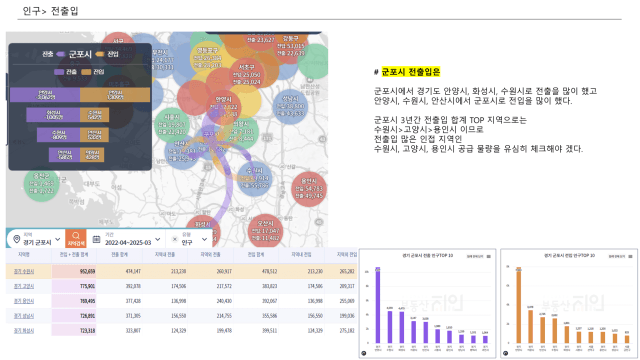This screenshot has width=640, height=360.
Task: Click the 오산시 bubble on the map
Action: 266,230
